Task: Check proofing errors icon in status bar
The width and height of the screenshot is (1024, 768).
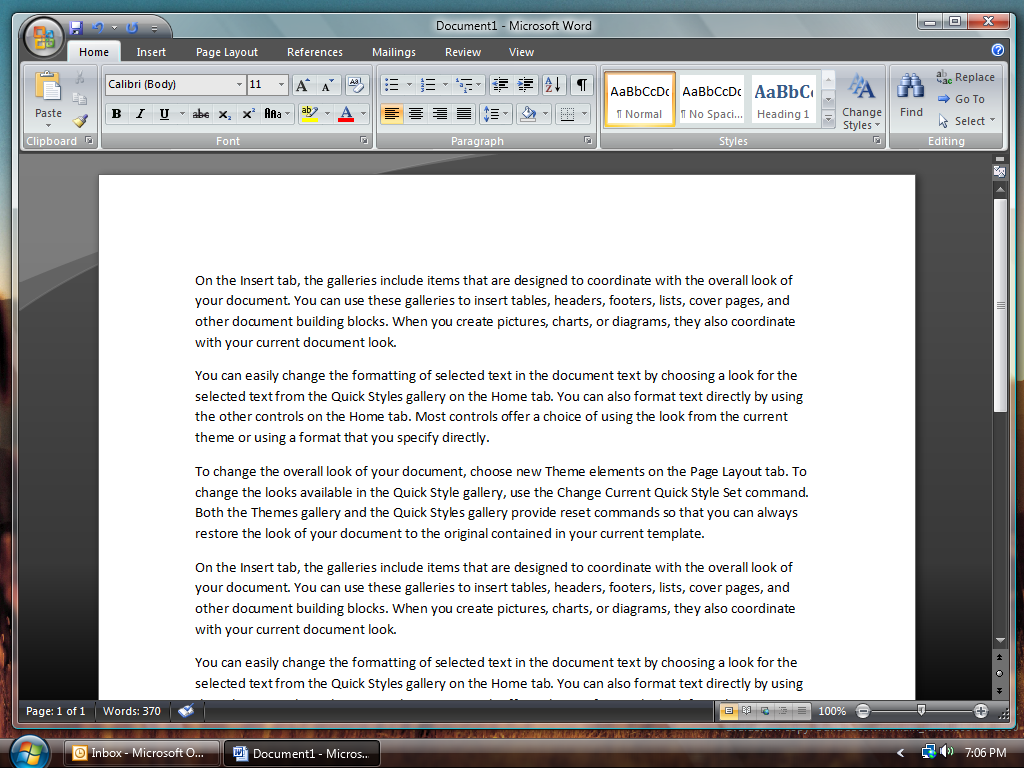Action: coord(186,711)
